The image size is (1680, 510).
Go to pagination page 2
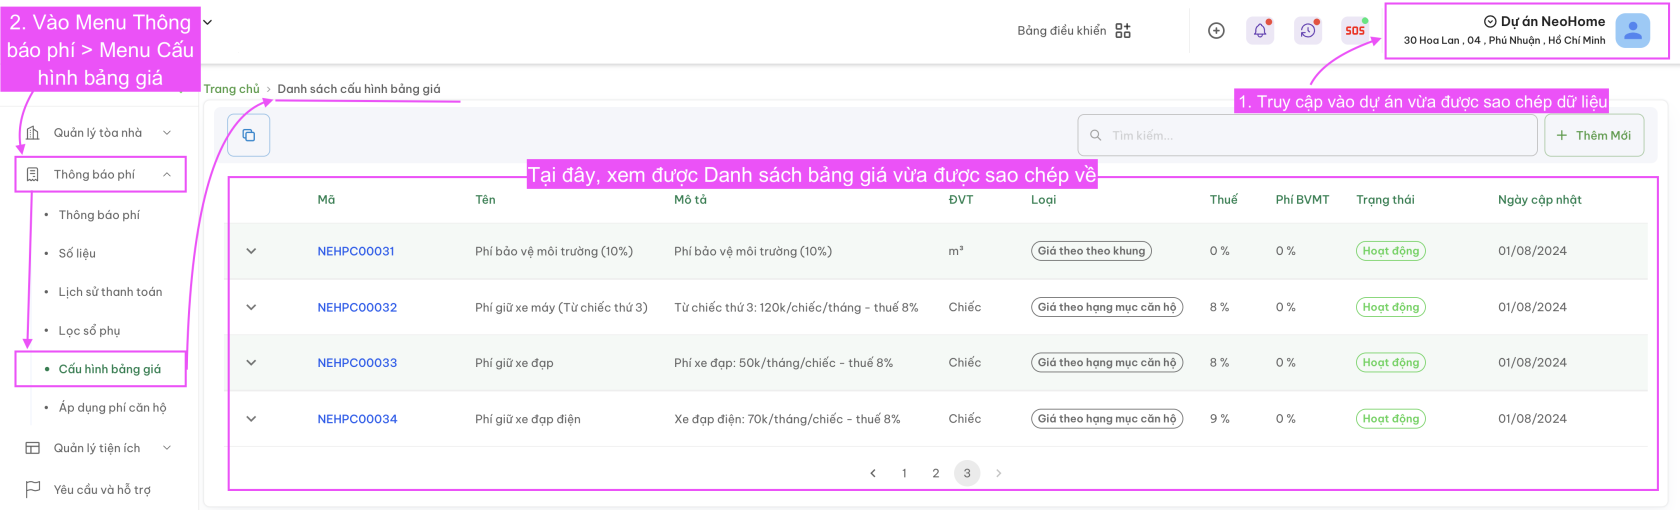936,473
